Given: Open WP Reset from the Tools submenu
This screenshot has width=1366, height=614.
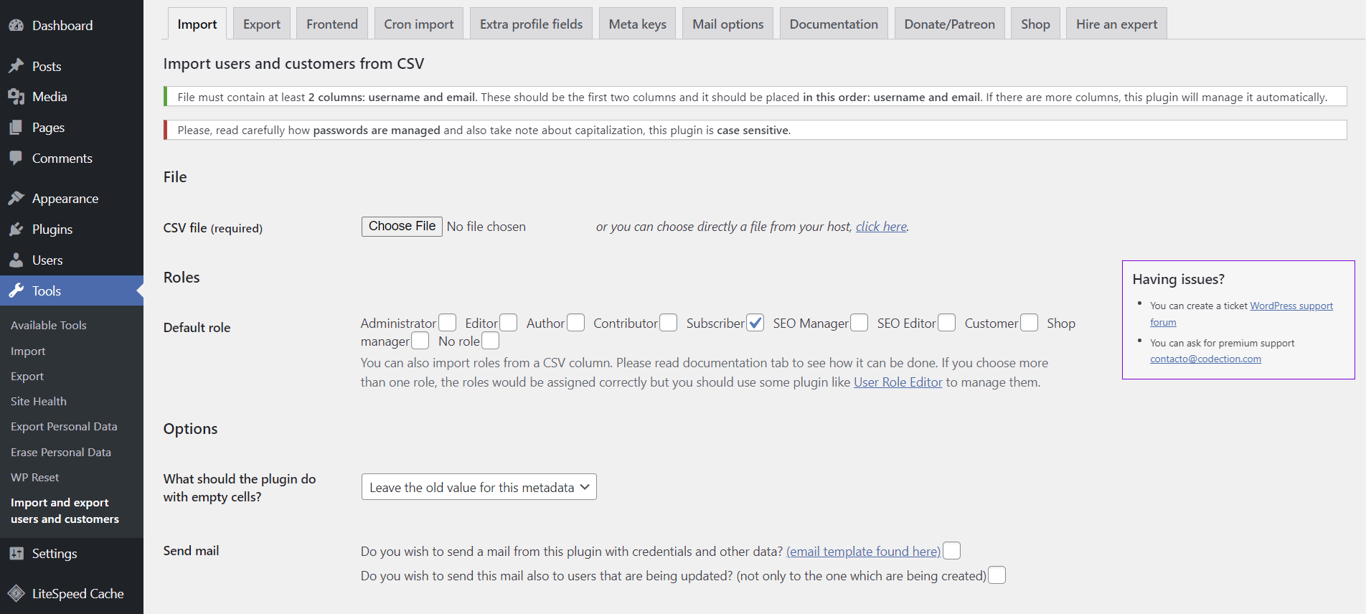Looking at the screenshot, I should pyautogui.click(x=34, y=477).
